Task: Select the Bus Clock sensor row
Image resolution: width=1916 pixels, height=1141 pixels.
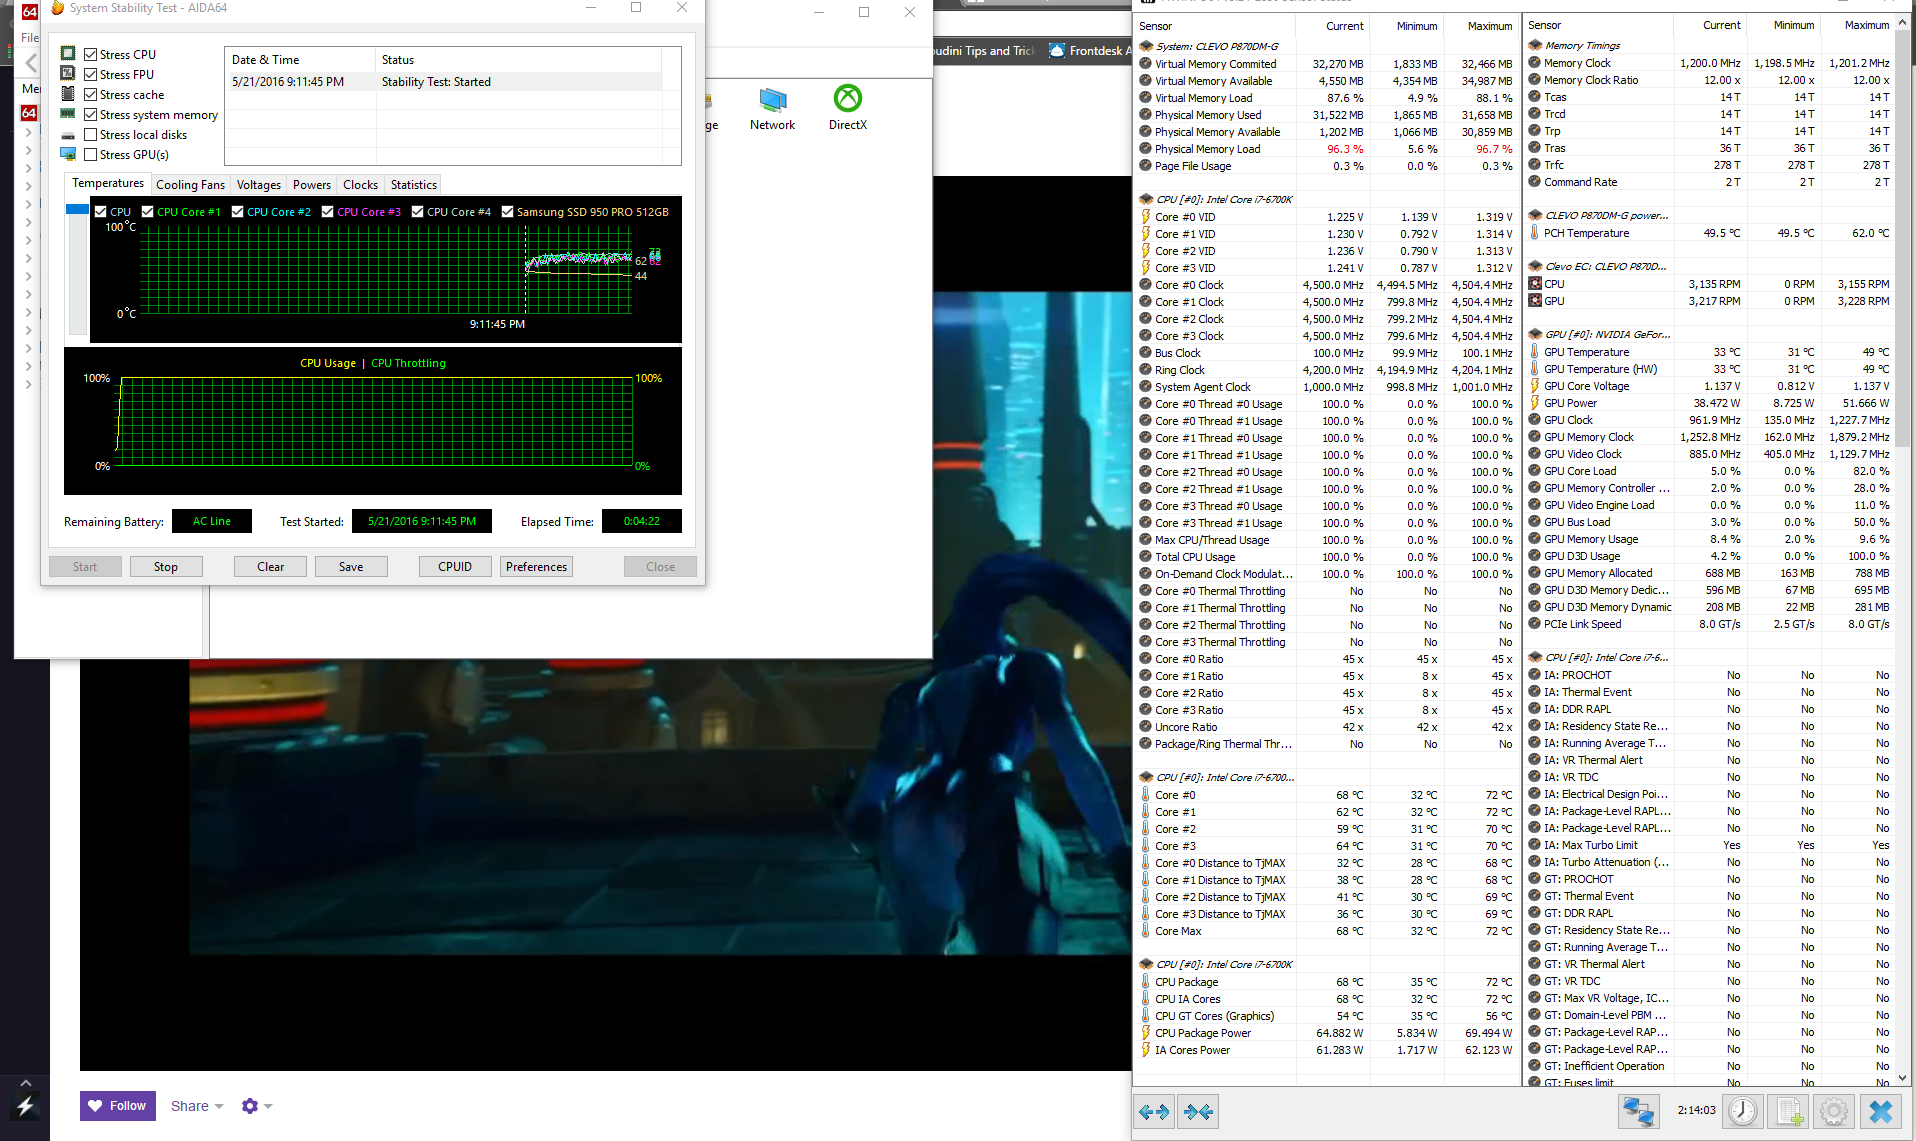Action: (x=1326, y=353)
